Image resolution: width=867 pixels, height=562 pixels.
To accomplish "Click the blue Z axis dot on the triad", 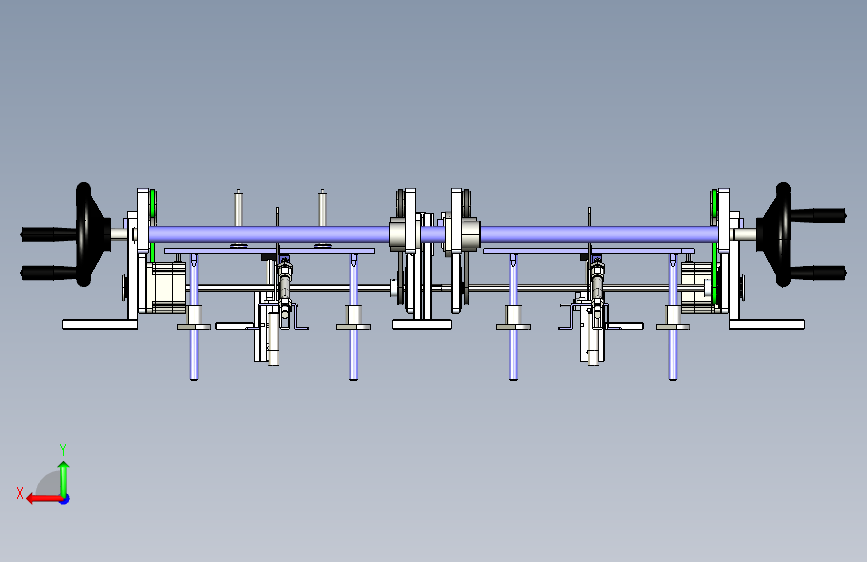I will point(65,499).
